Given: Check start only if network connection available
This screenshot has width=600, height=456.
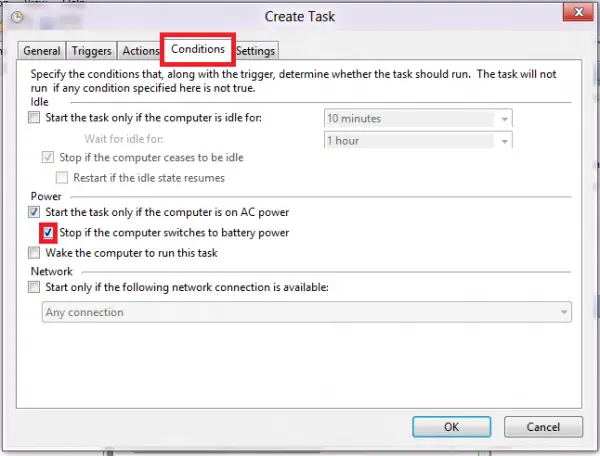Looking at the screenshot, I should tap(34, 287).
